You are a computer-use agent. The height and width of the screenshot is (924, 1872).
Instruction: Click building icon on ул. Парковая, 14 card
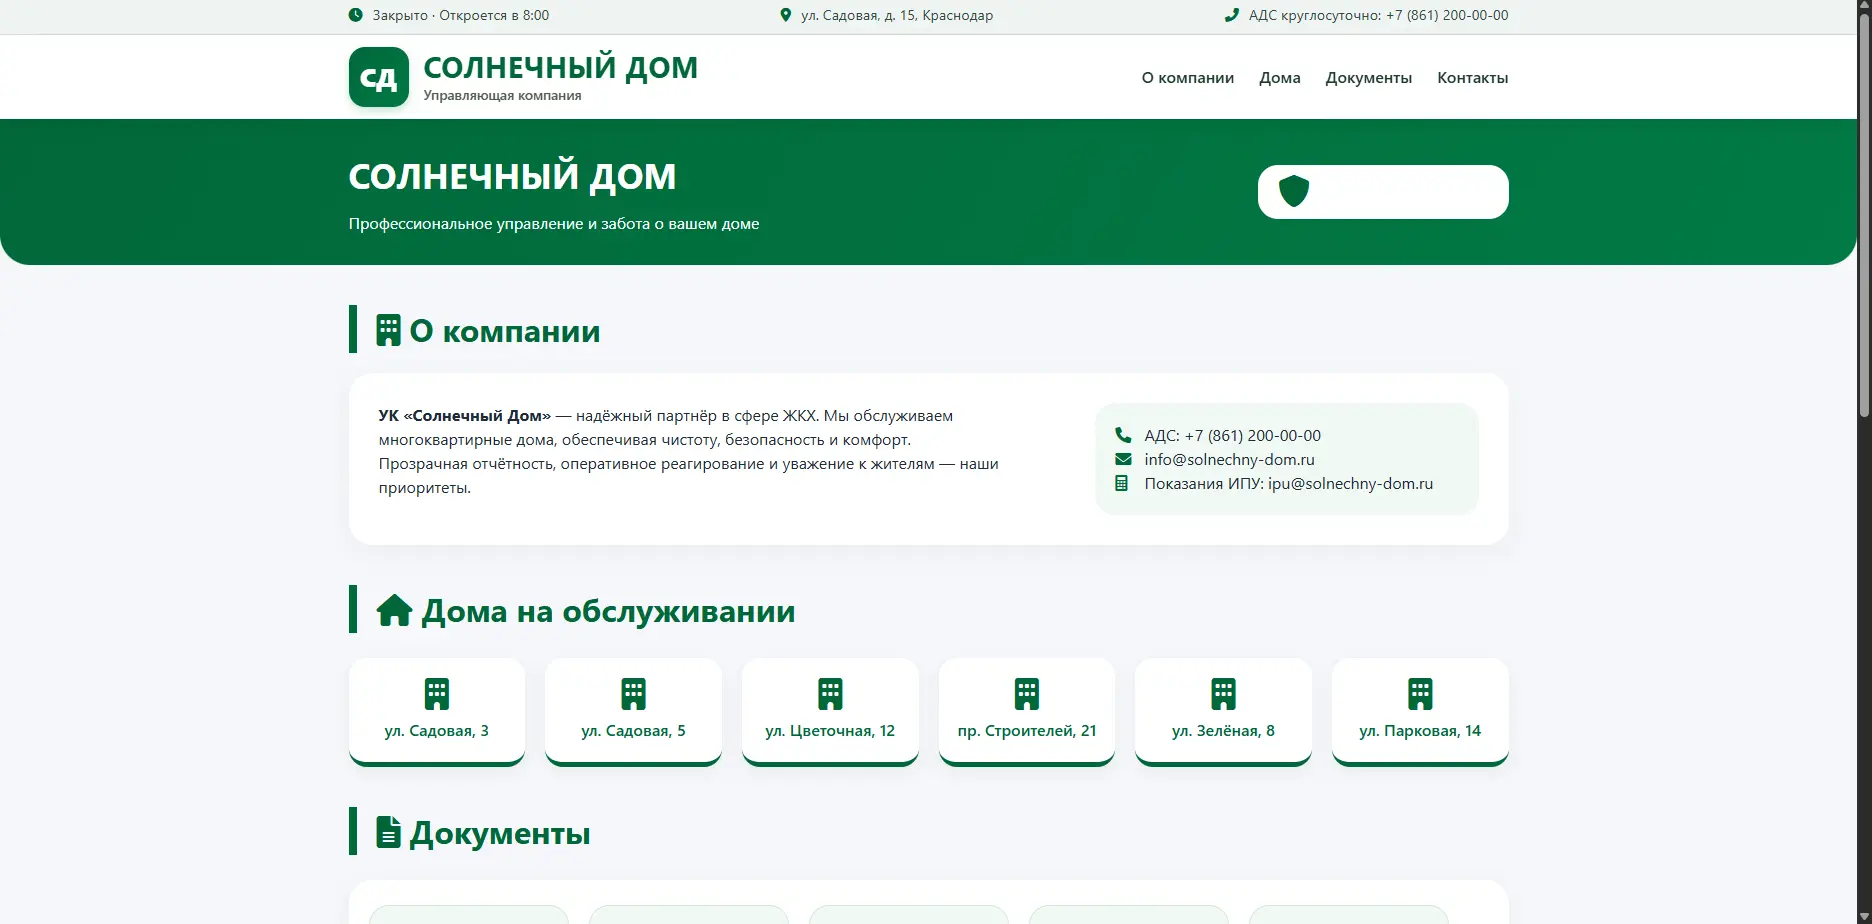1420,694
